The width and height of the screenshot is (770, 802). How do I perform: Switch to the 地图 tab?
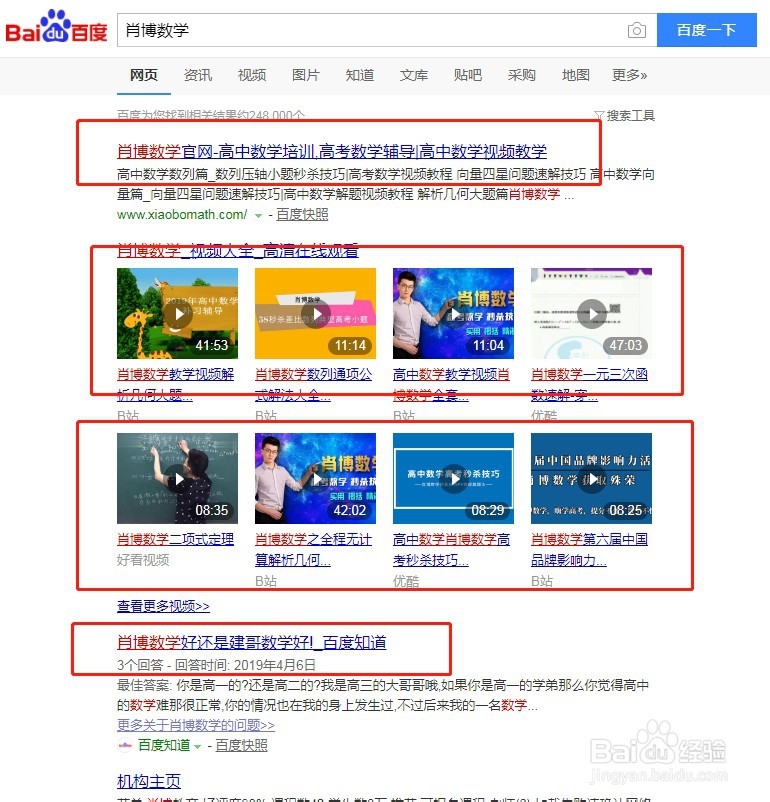(x=576, y=75)
